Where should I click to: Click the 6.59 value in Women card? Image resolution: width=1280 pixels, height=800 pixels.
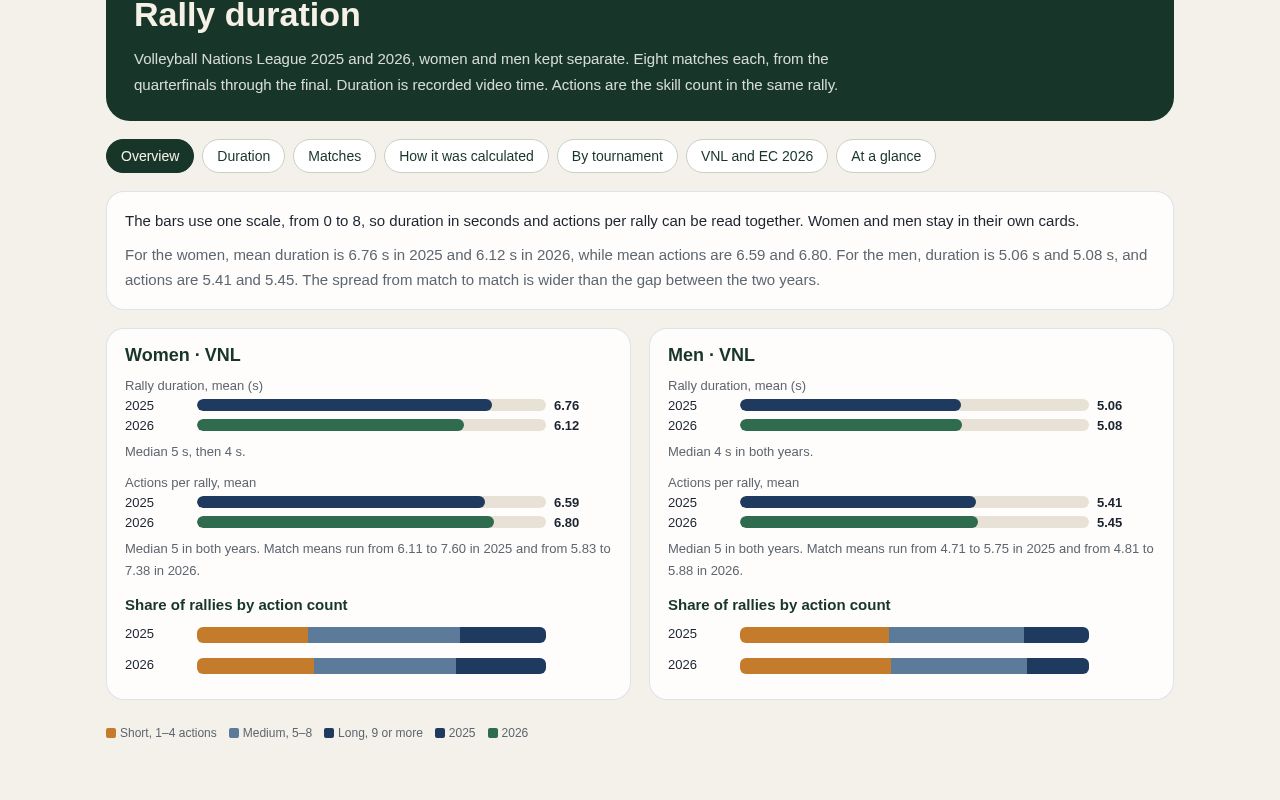tap(567, 502)
